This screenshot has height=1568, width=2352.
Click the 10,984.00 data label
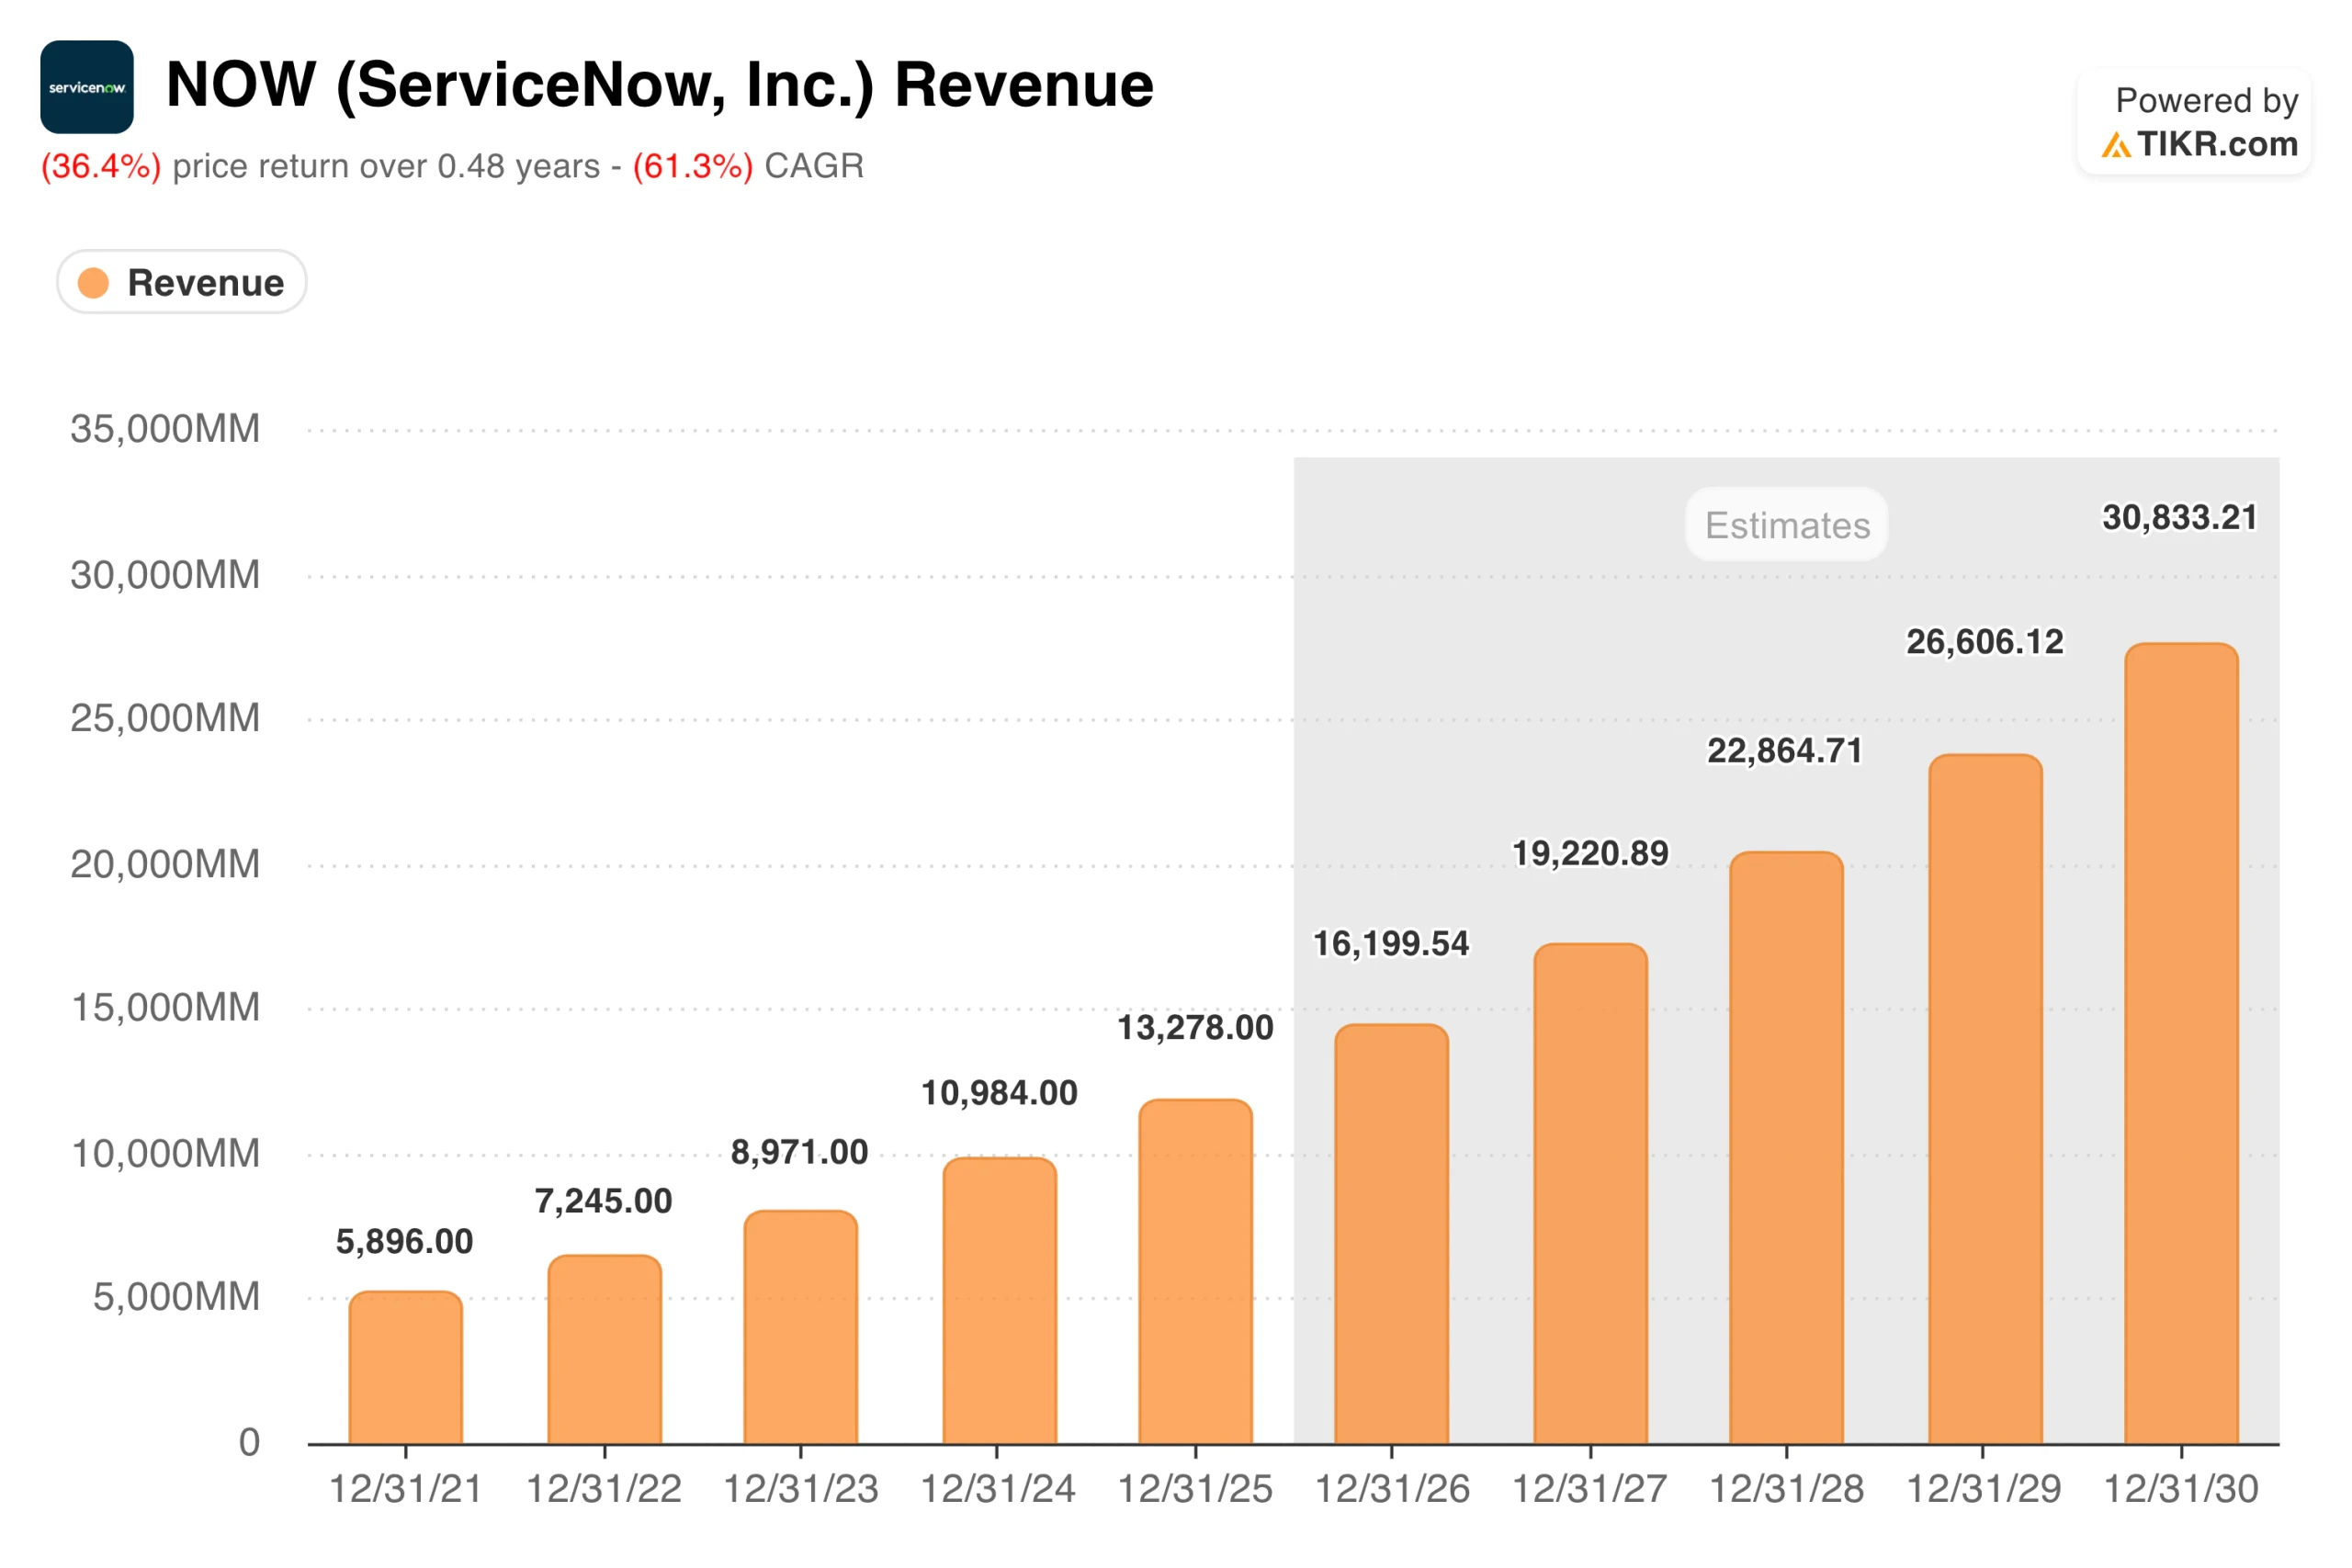point(1000,1093)
